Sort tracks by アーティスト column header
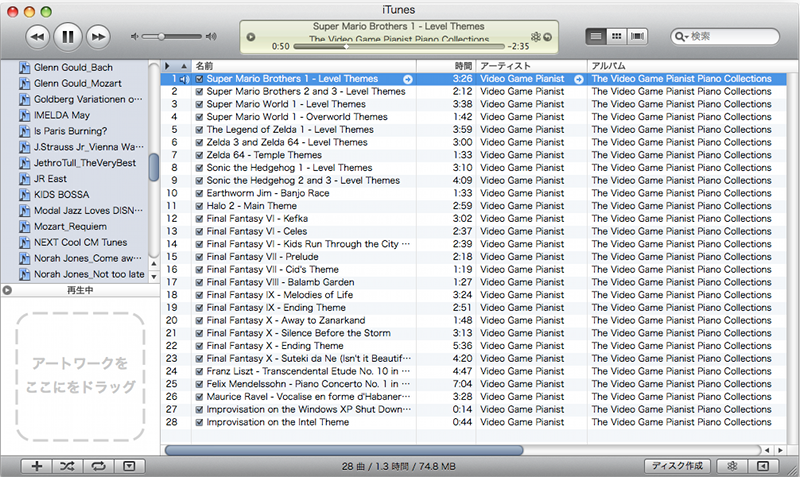The height and width of the screenshot is (477, 800). click(530, 65)
